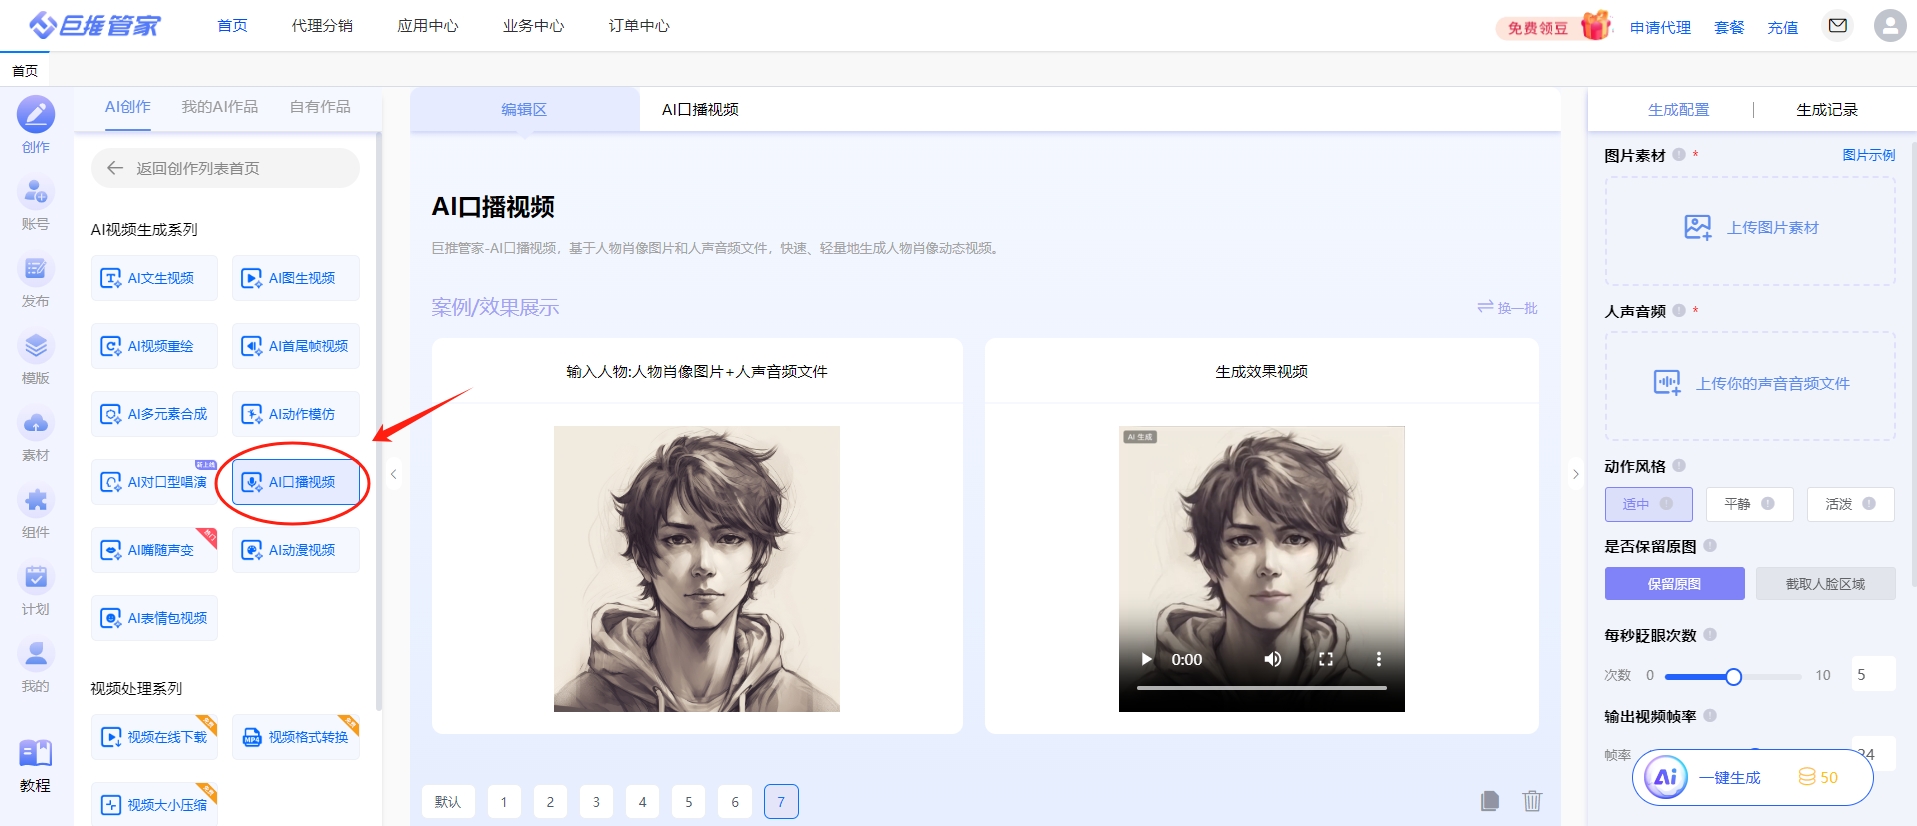
Task: Toggle video fullscreen icon
Action: [1326, 659]
